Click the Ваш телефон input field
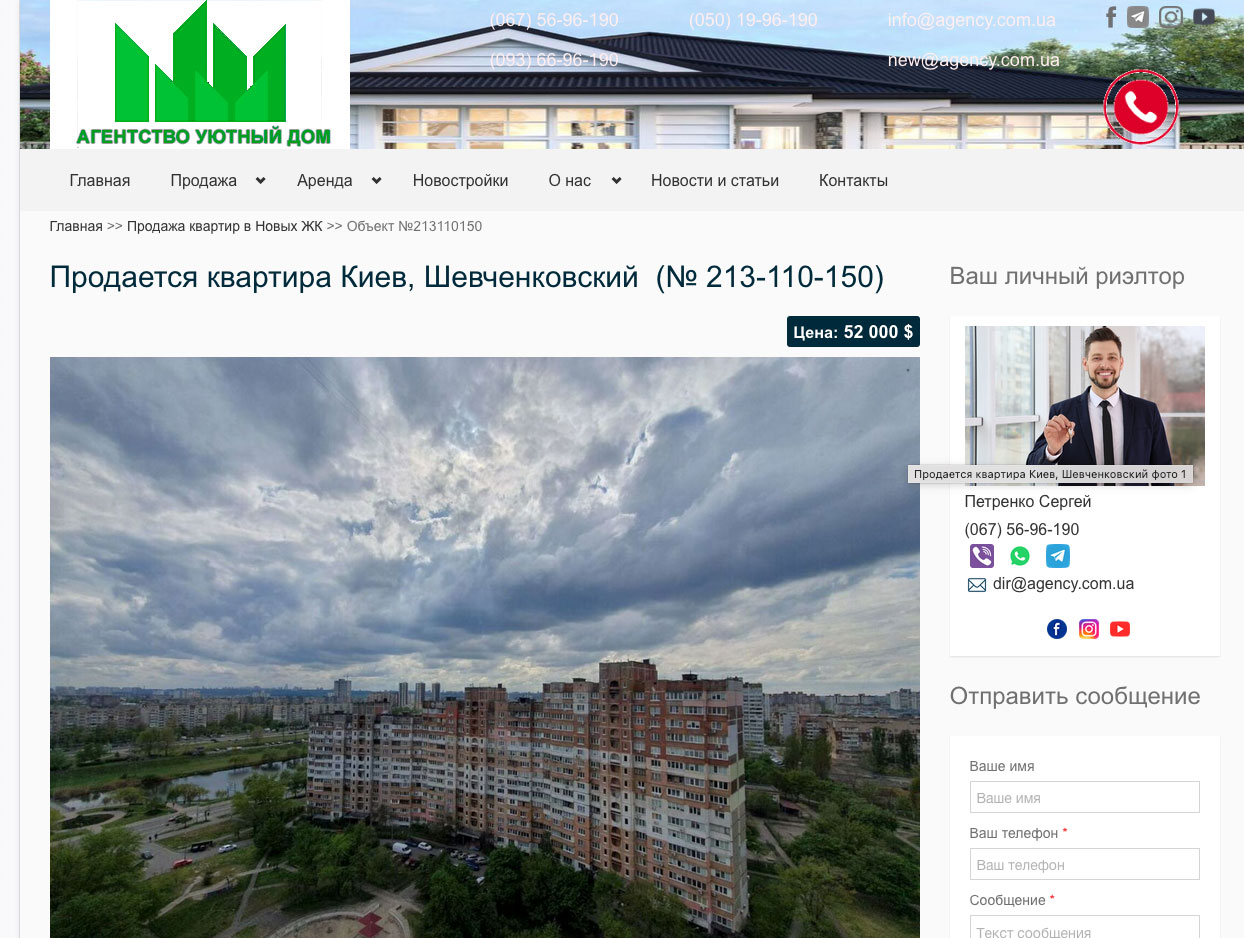 (x=1084, y=864)
